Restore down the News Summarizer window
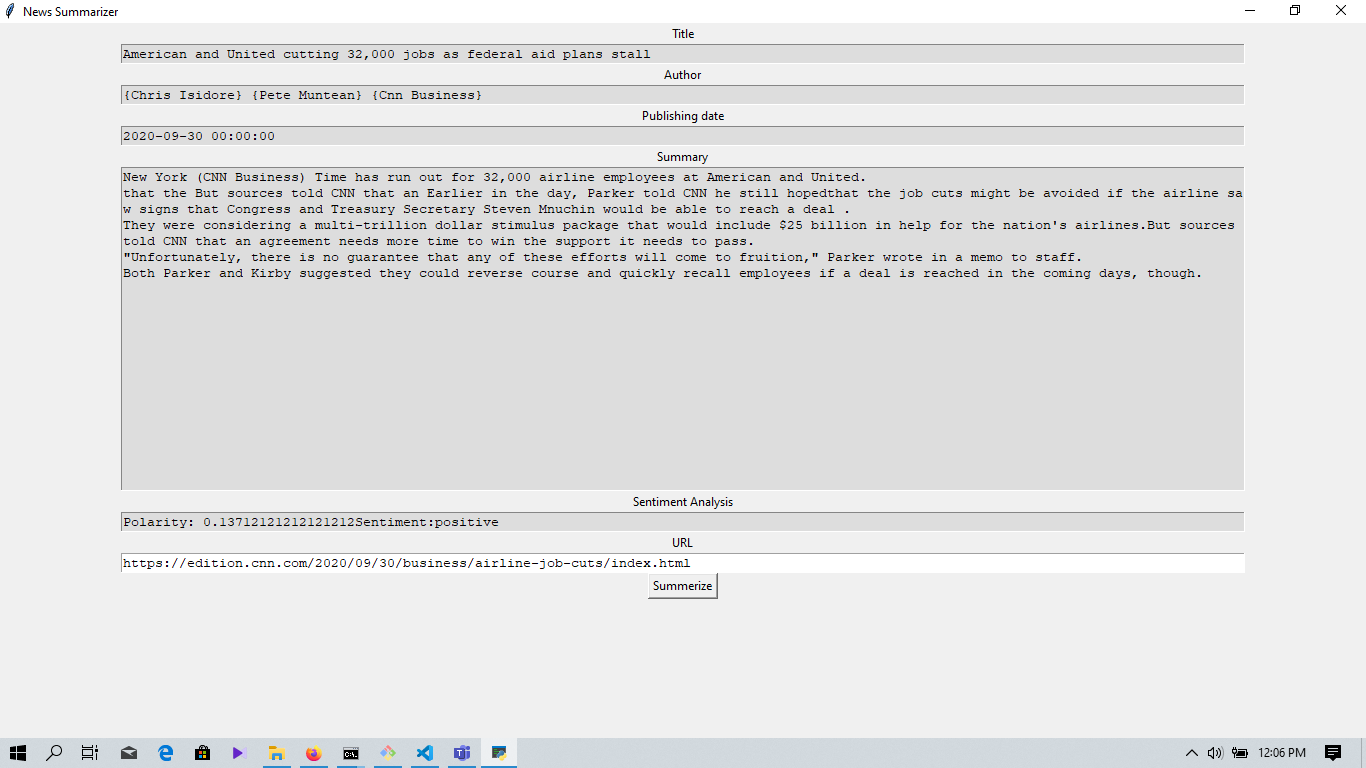The height and width of the screenshot is (768, 1366). 1295,11
